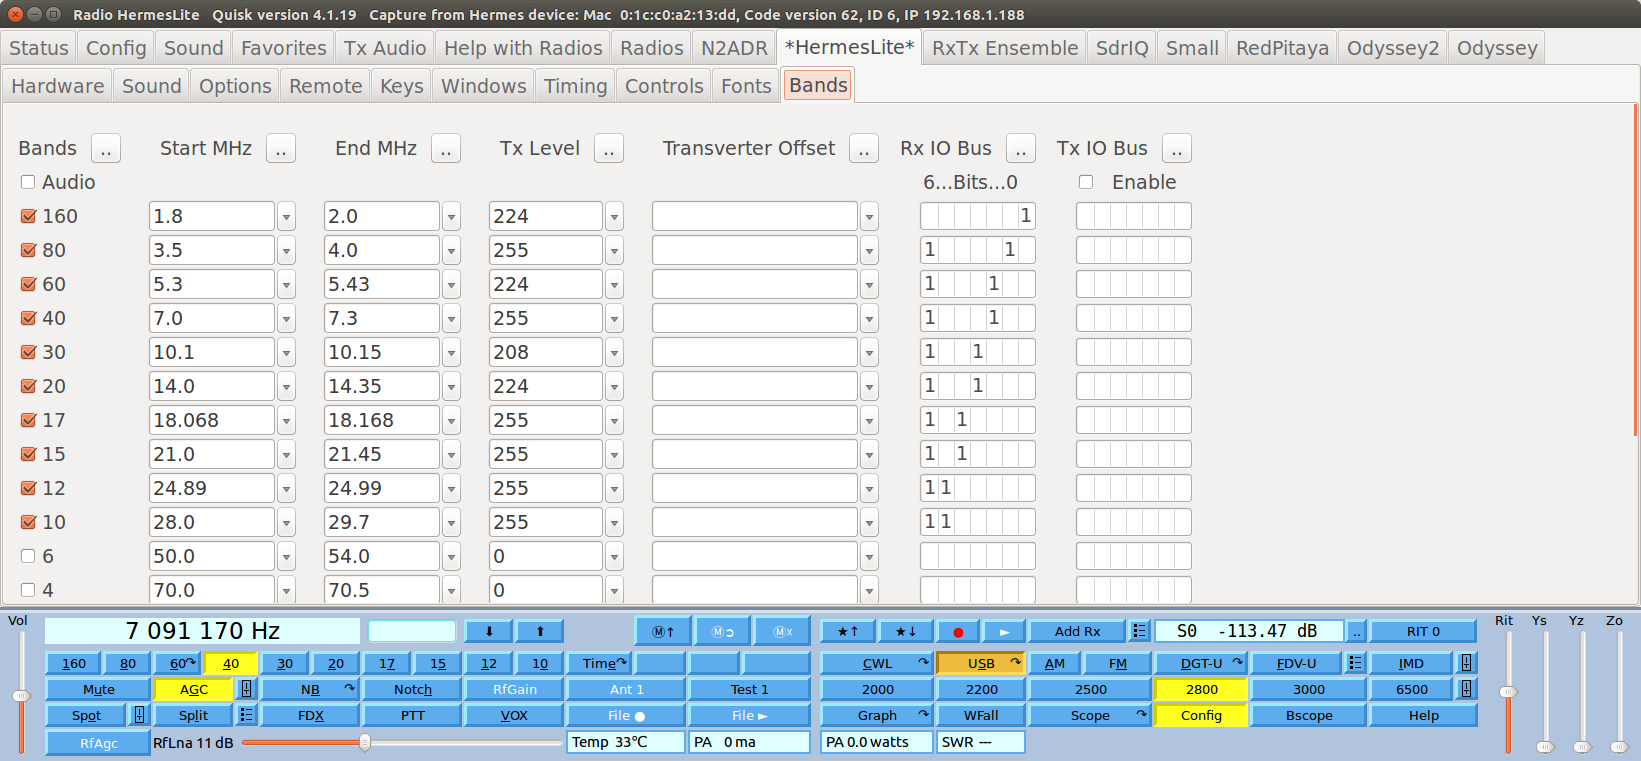The image size is (1641, 761).
Task: Open End MHz dropdown for 80 band
Action: tap(452, 250)
